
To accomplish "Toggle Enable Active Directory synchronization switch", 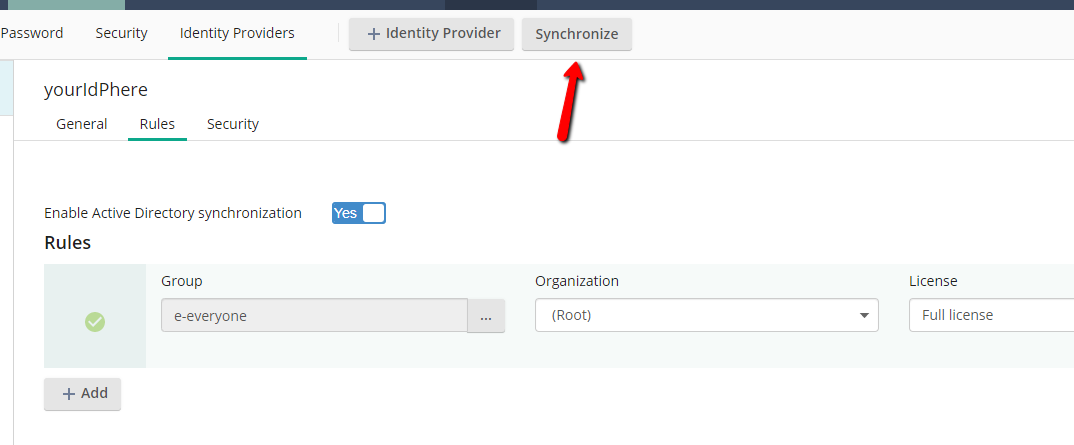I will (x=359, y=213).
